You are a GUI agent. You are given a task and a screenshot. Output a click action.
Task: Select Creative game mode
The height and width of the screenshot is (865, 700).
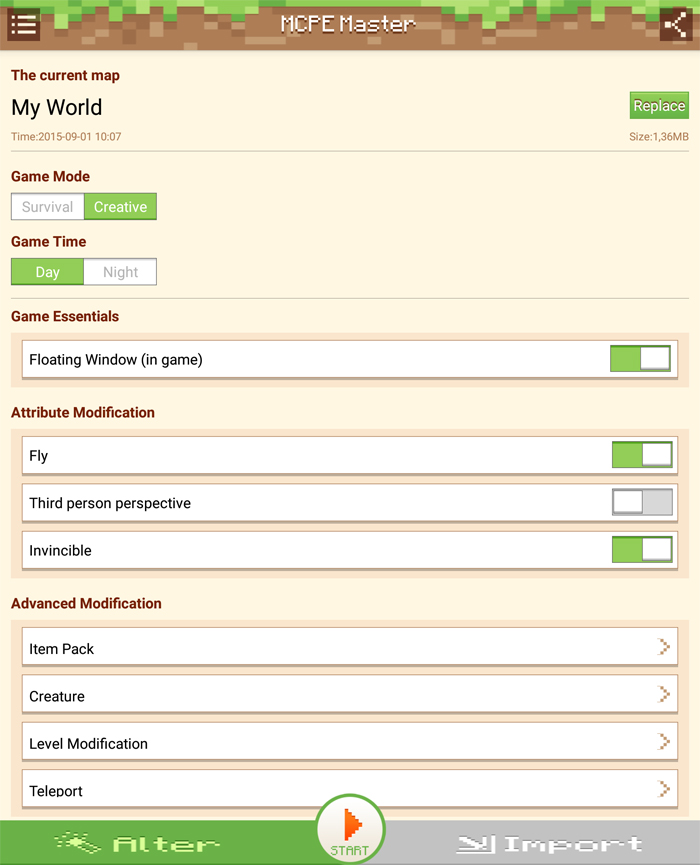click(120, 206)
